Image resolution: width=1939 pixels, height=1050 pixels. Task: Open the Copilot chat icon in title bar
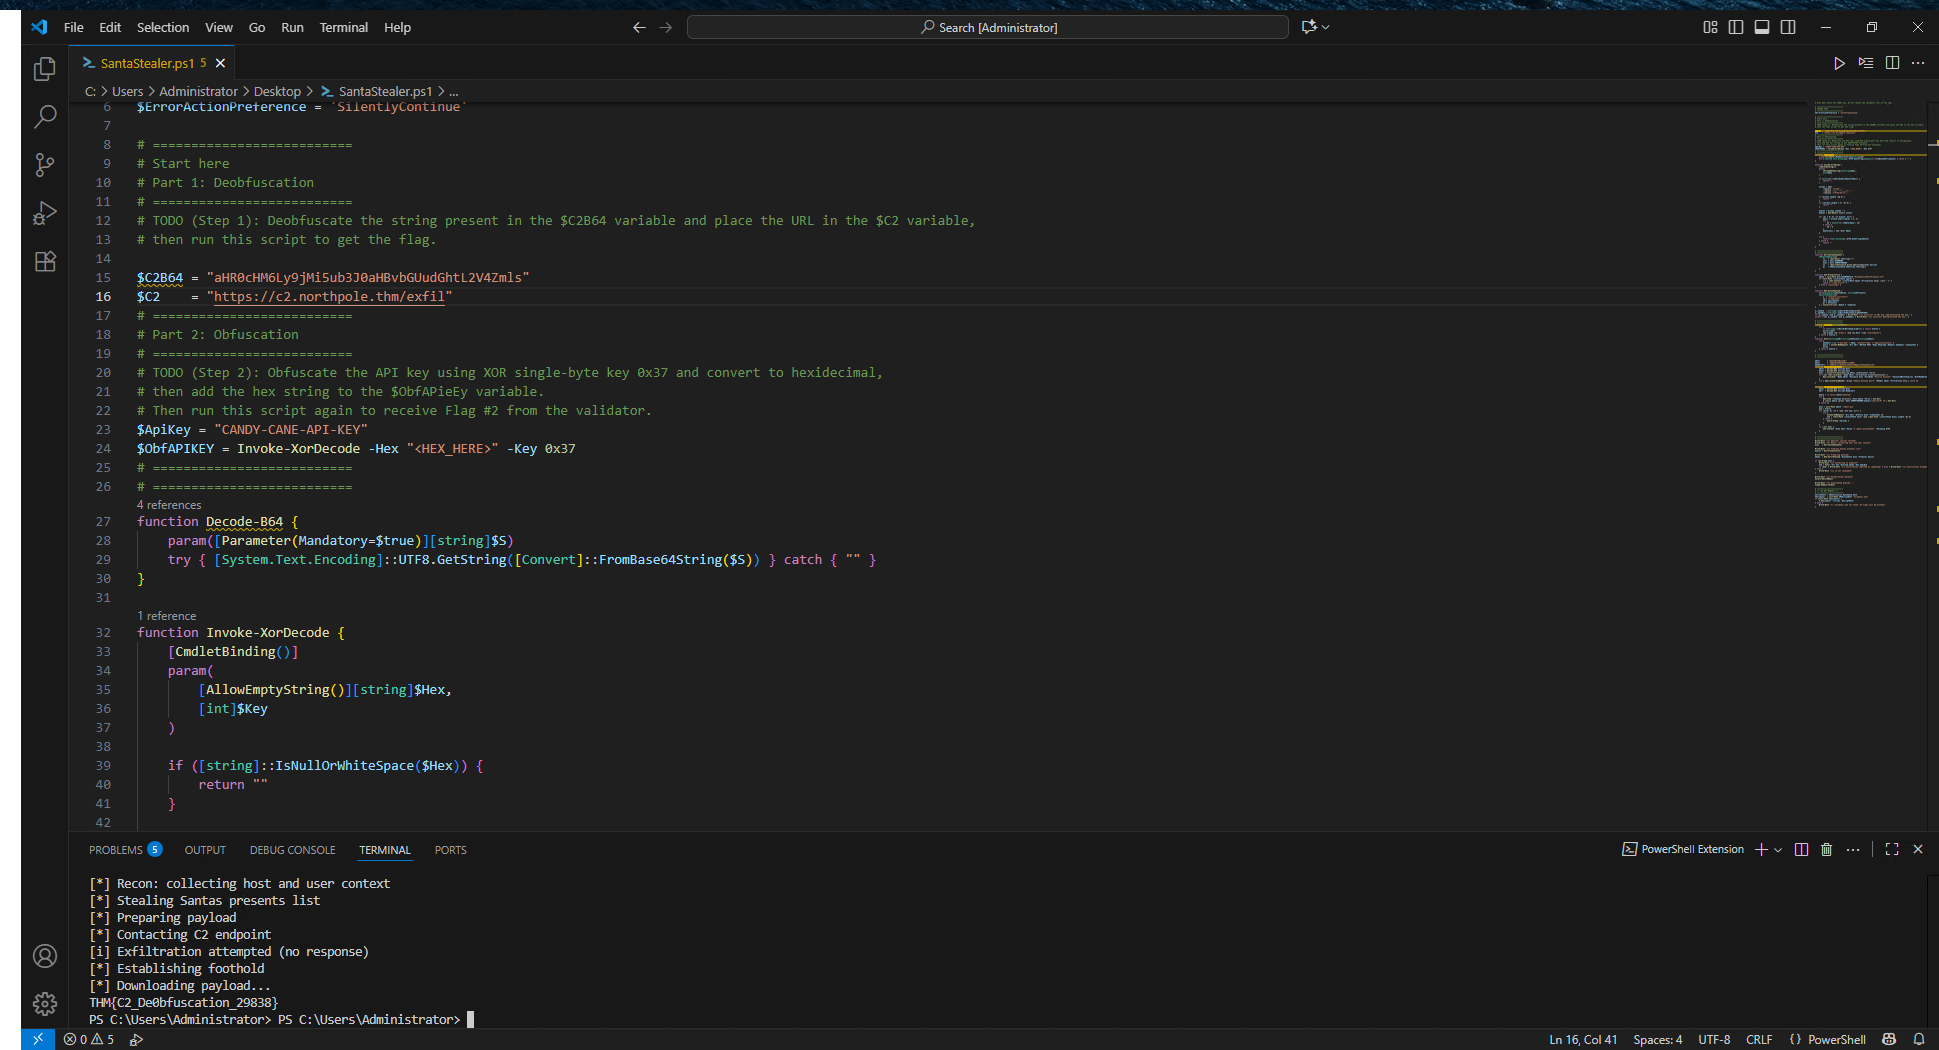click(1309, 27)
